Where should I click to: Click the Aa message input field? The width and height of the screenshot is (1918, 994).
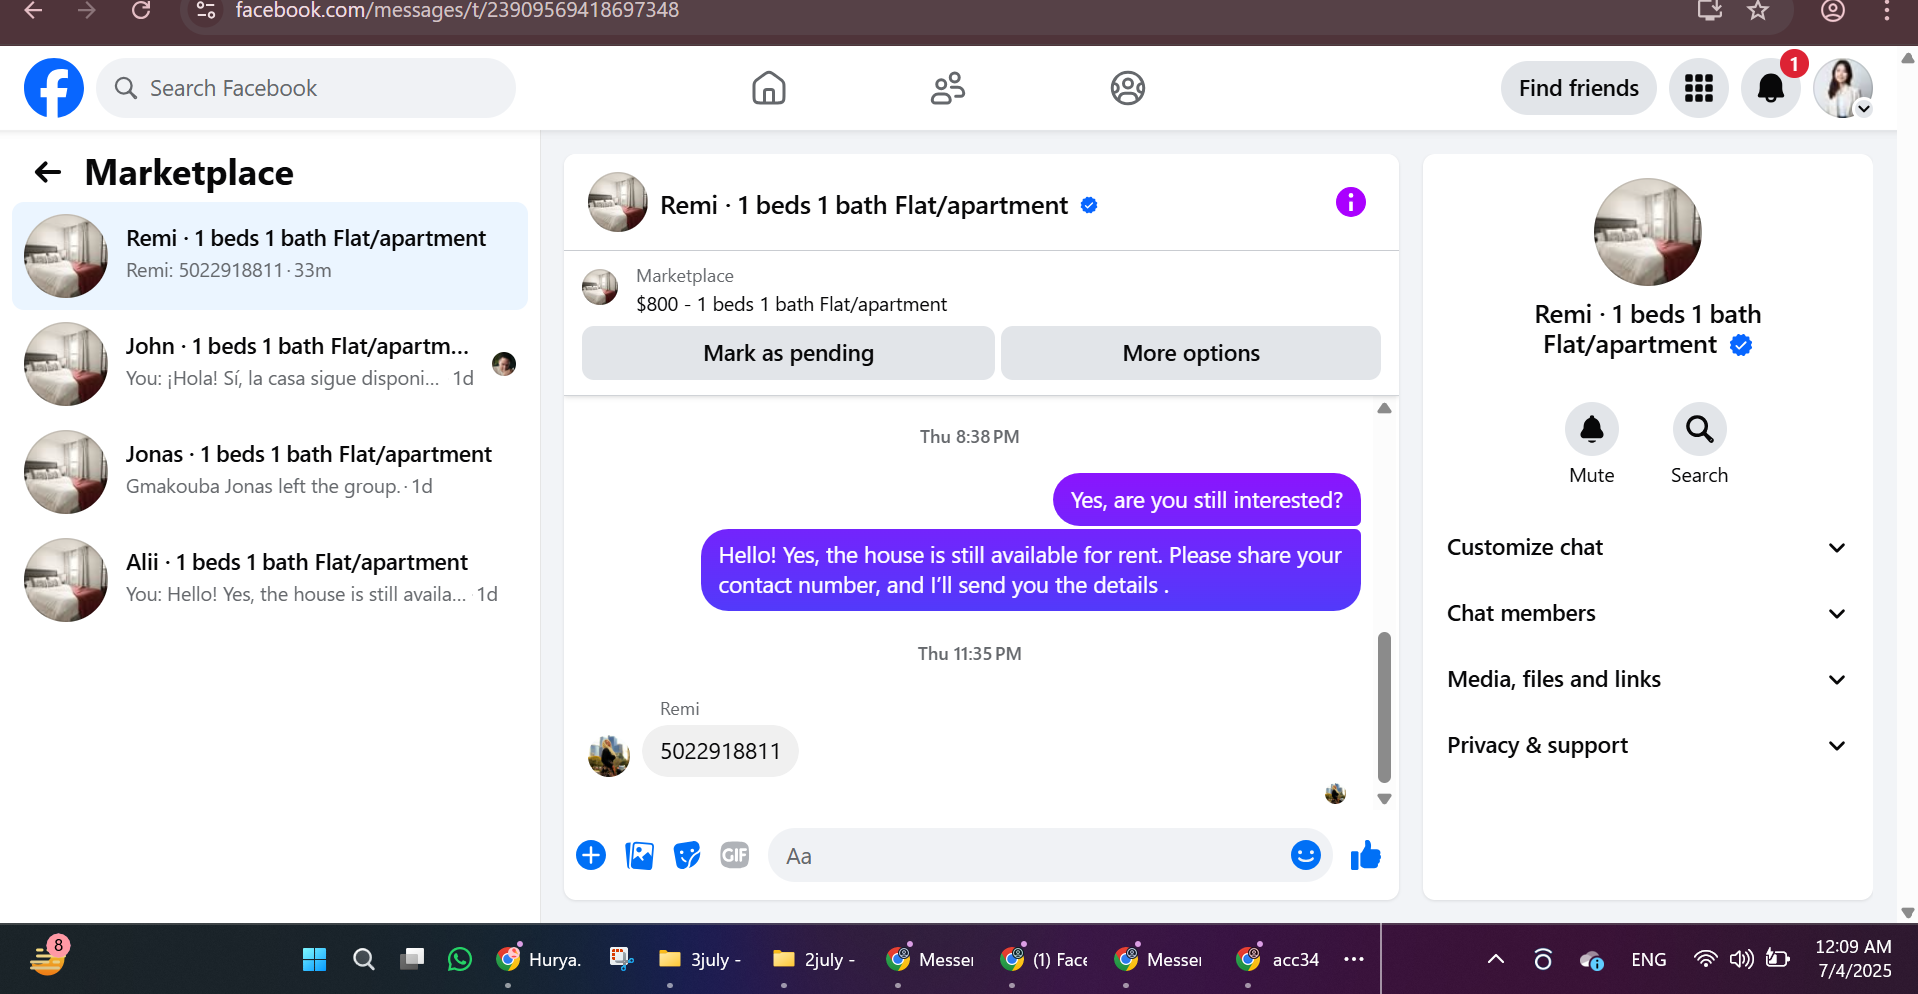(1030, 856)
